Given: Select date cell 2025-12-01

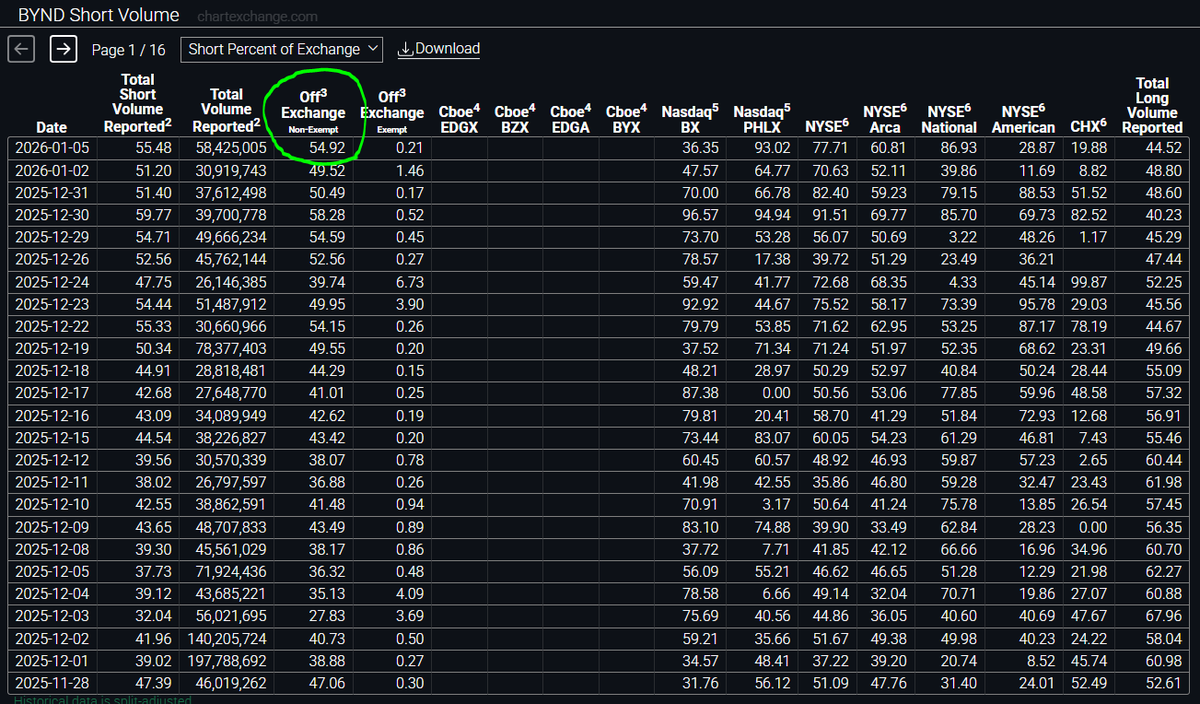Looking at the screenshot, I should pos(51,660).
